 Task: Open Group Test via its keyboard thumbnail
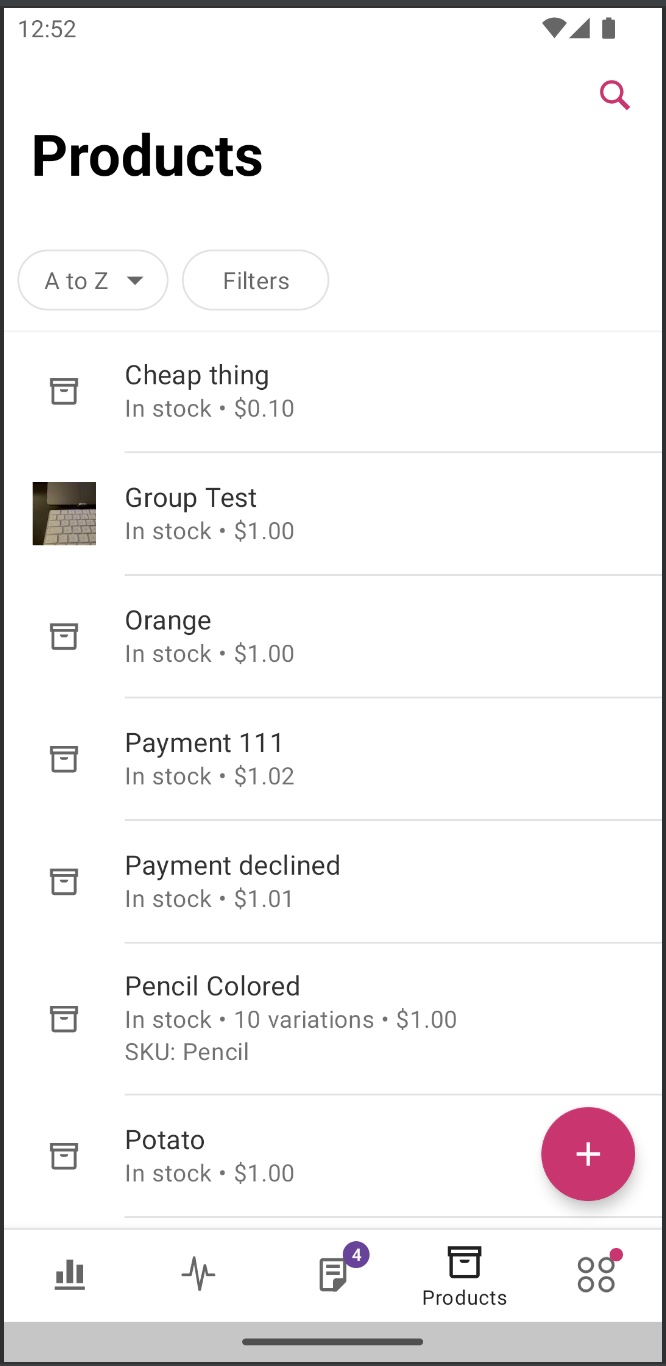point(64,513)
